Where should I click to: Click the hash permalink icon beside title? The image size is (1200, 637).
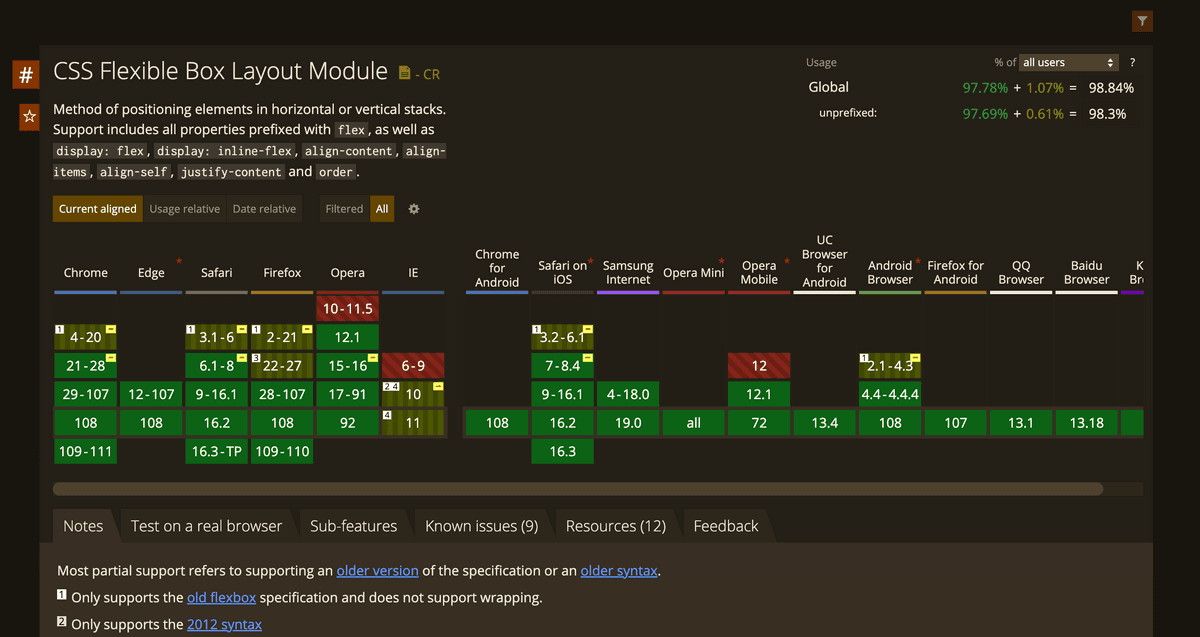click(26, 74)
